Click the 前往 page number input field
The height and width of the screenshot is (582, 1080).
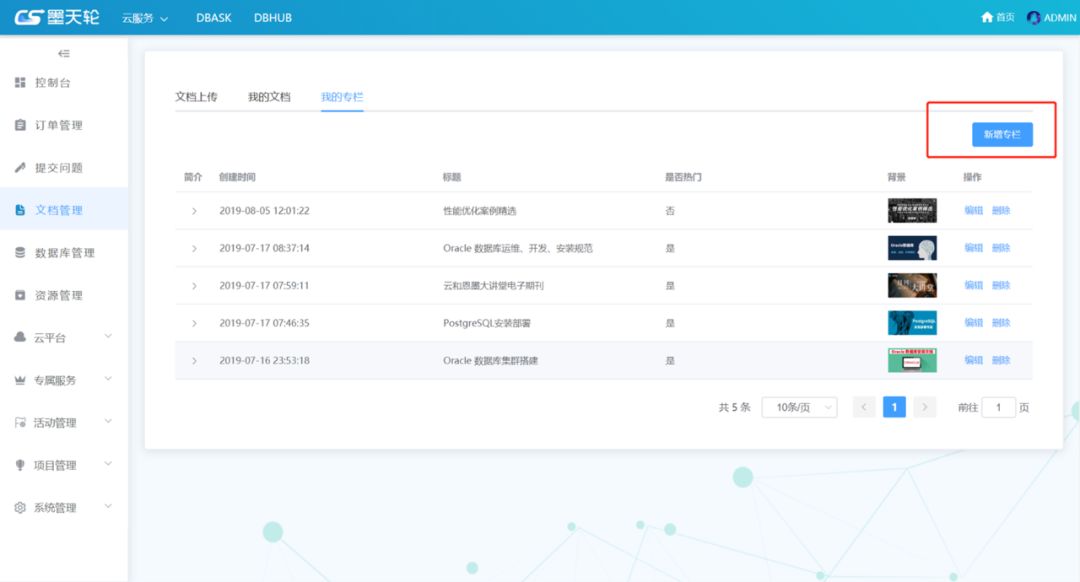pyautogui.click(x=998, y=407)
